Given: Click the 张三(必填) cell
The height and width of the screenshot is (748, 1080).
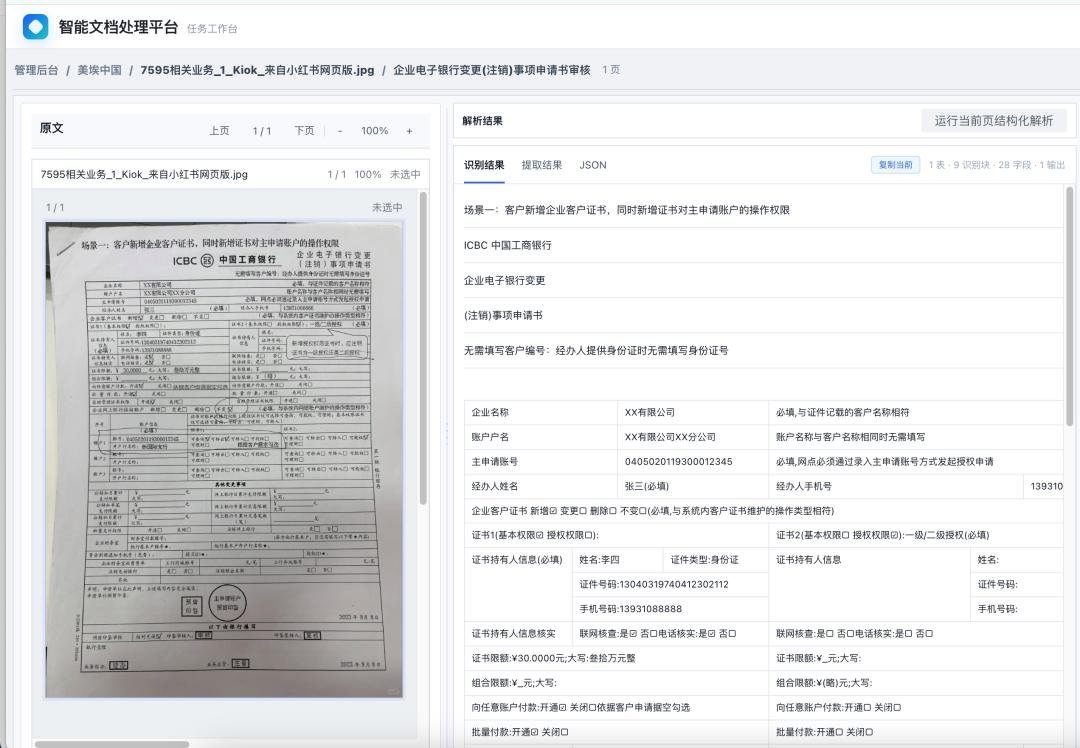Looking at the screenshot, I should coord(693,486).
